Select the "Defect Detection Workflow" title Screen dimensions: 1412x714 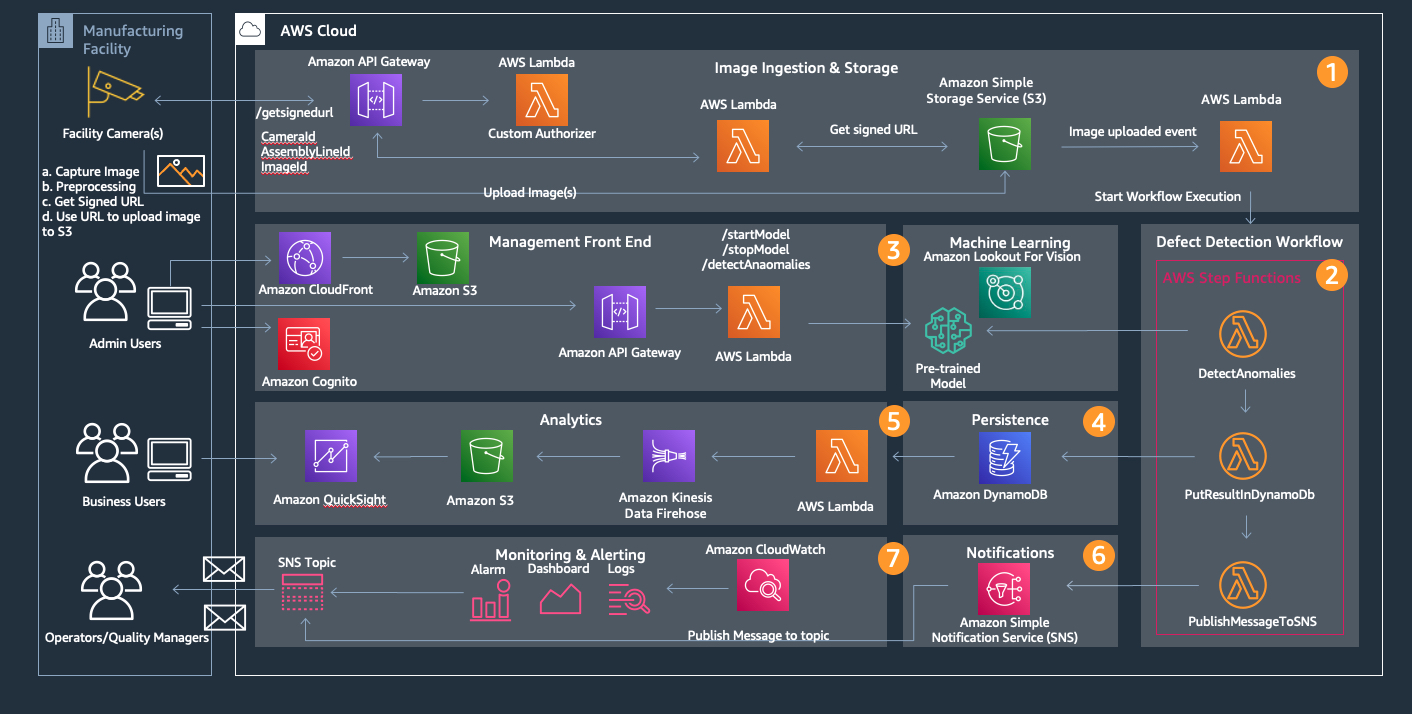pos(1249,241)
